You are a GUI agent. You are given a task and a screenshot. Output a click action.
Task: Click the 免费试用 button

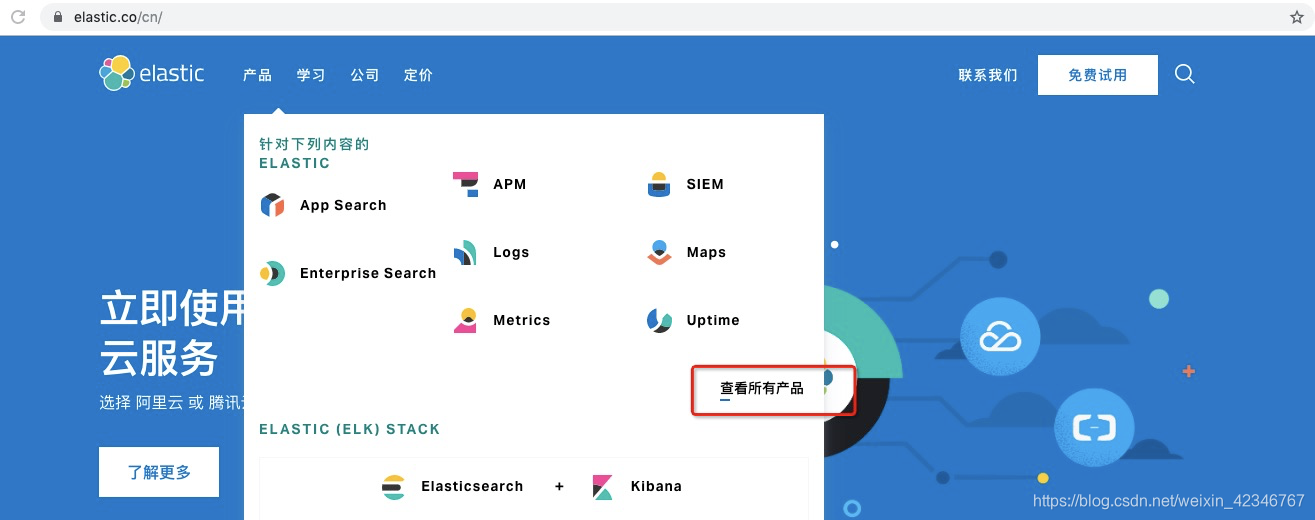click(x=1098, y=75)
